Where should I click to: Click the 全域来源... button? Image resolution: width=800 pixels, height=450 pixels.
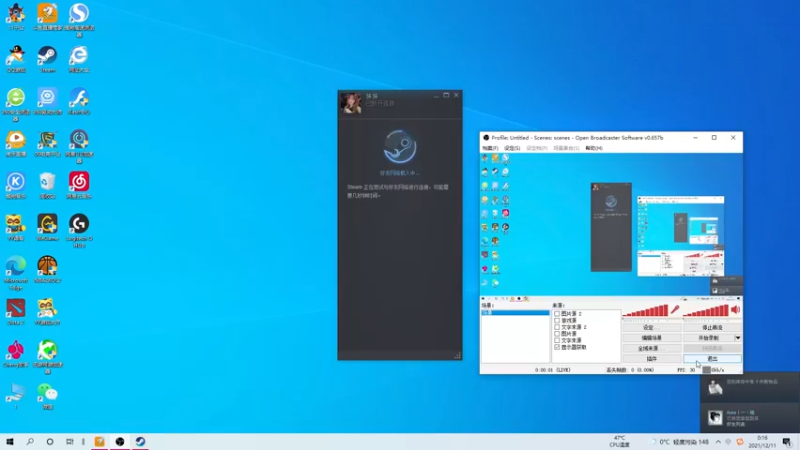[x=652, y=348]
